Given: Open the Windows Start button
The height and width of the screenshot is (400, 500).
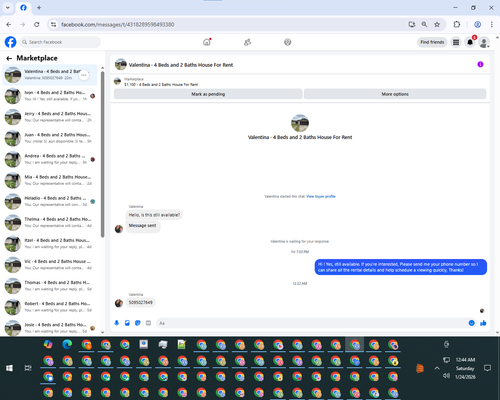Looking at the screenshot, I should (9, 368).
